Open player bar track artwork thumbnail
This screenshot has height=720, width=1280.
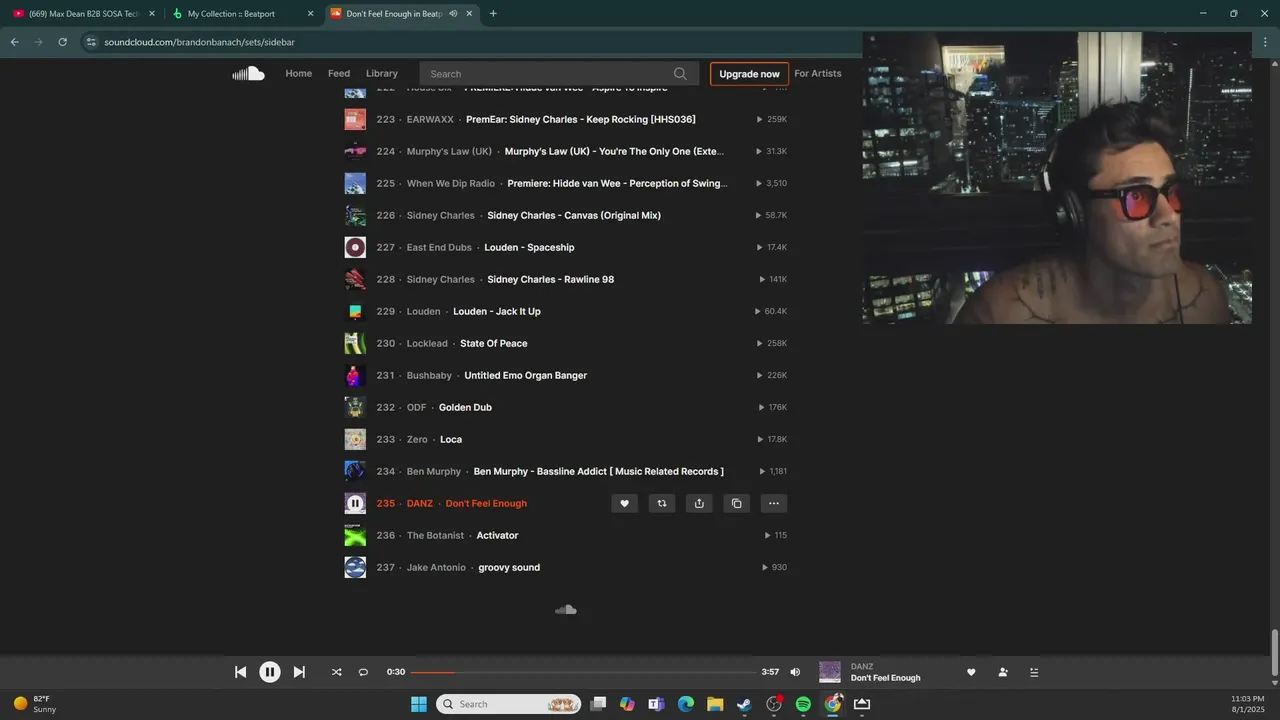(830, 672)
